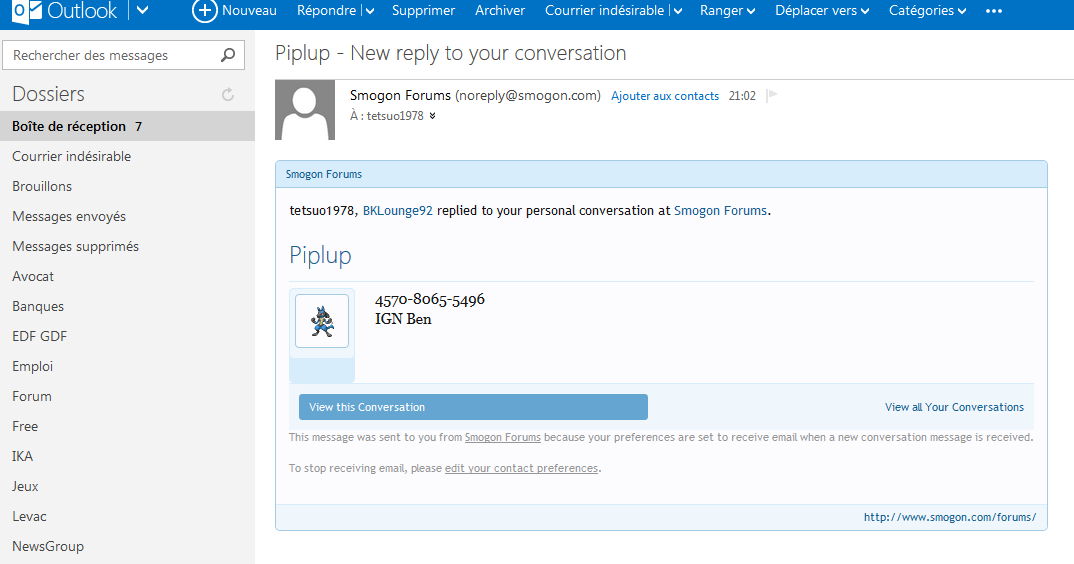
Task: Click the Ajouter aux contacts link
Action: 665,96
